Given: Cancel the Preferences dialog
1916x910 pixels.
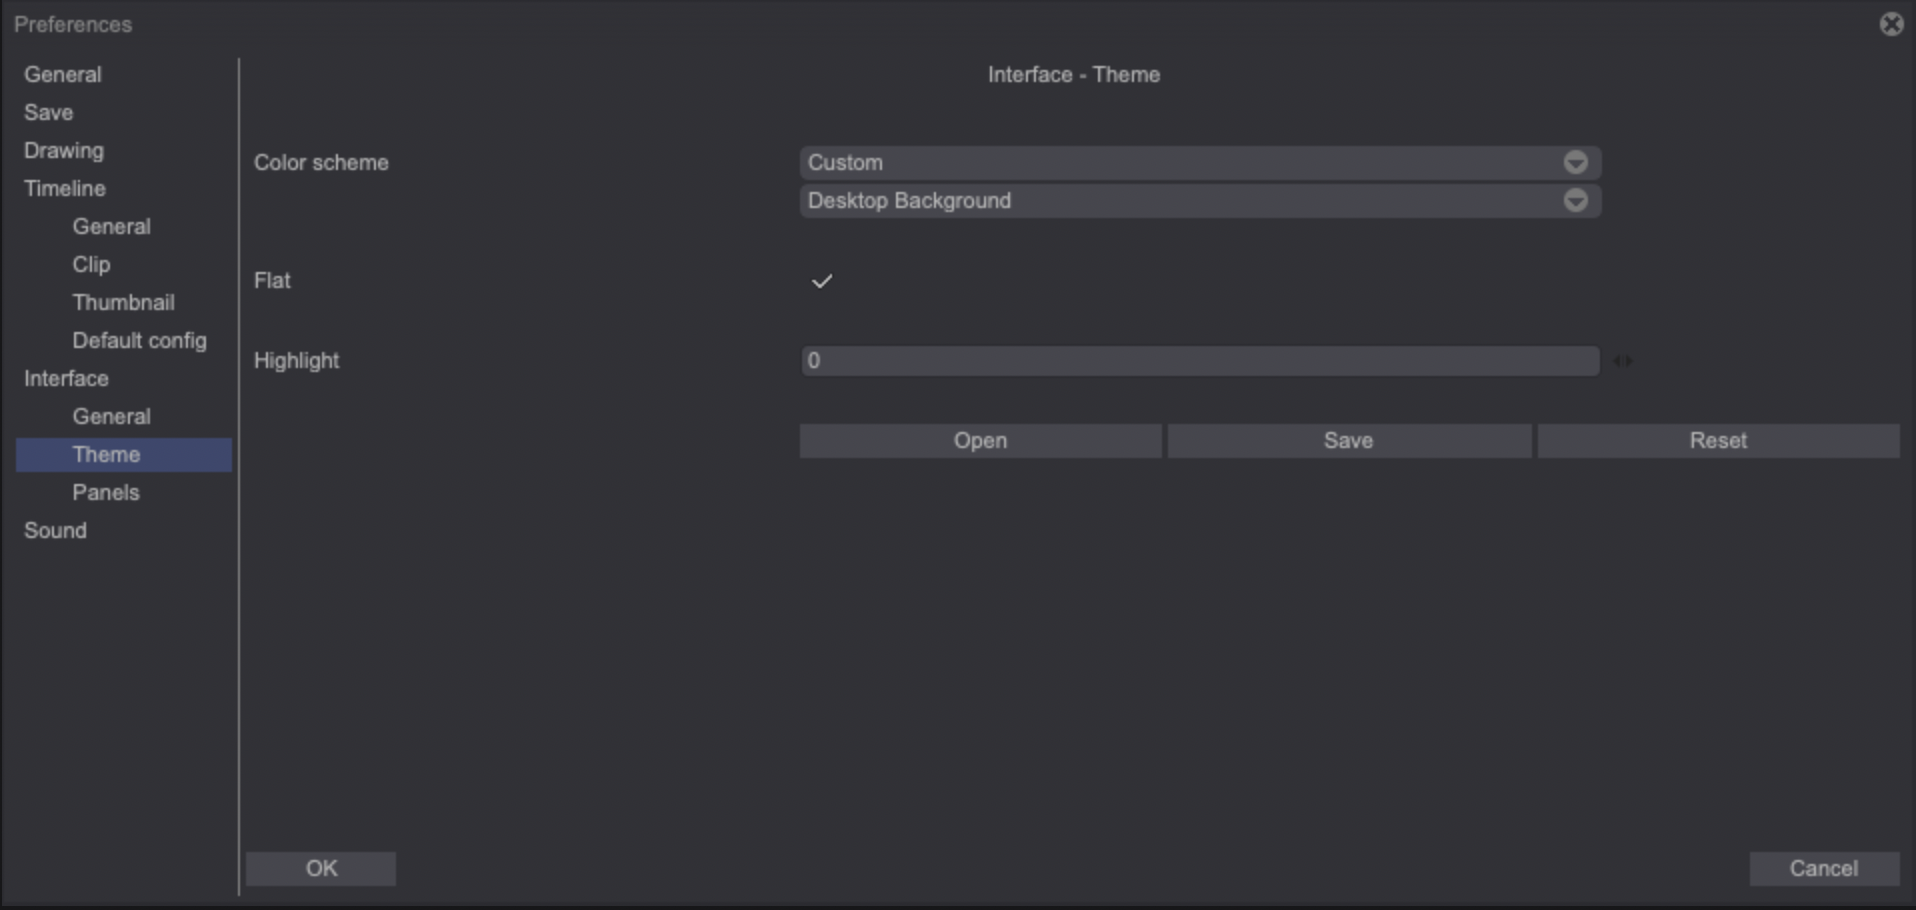Looking at the screenshot, I should (x=1825, y=868).
